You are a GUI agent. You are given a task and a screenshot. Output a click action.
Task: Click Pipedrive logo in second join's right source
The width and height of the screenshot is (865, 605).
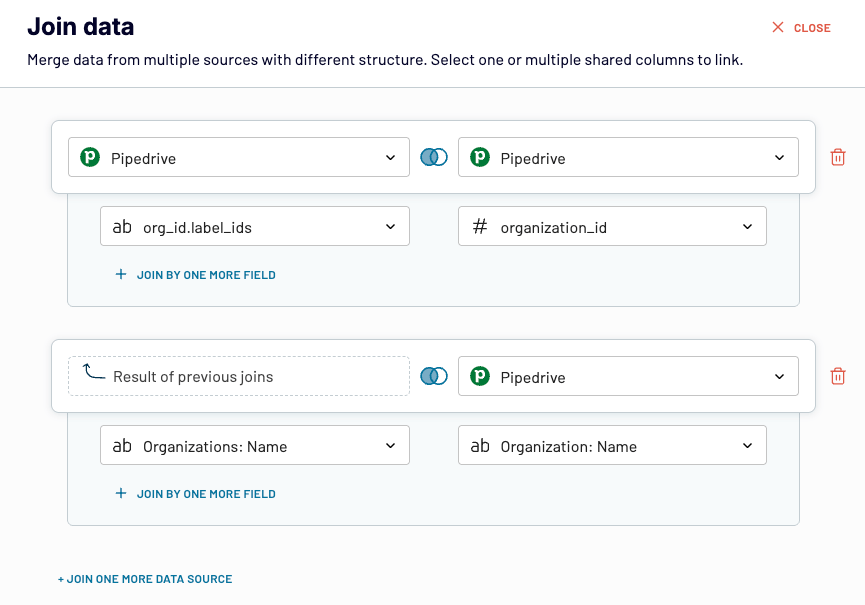[x=480, y=376]
